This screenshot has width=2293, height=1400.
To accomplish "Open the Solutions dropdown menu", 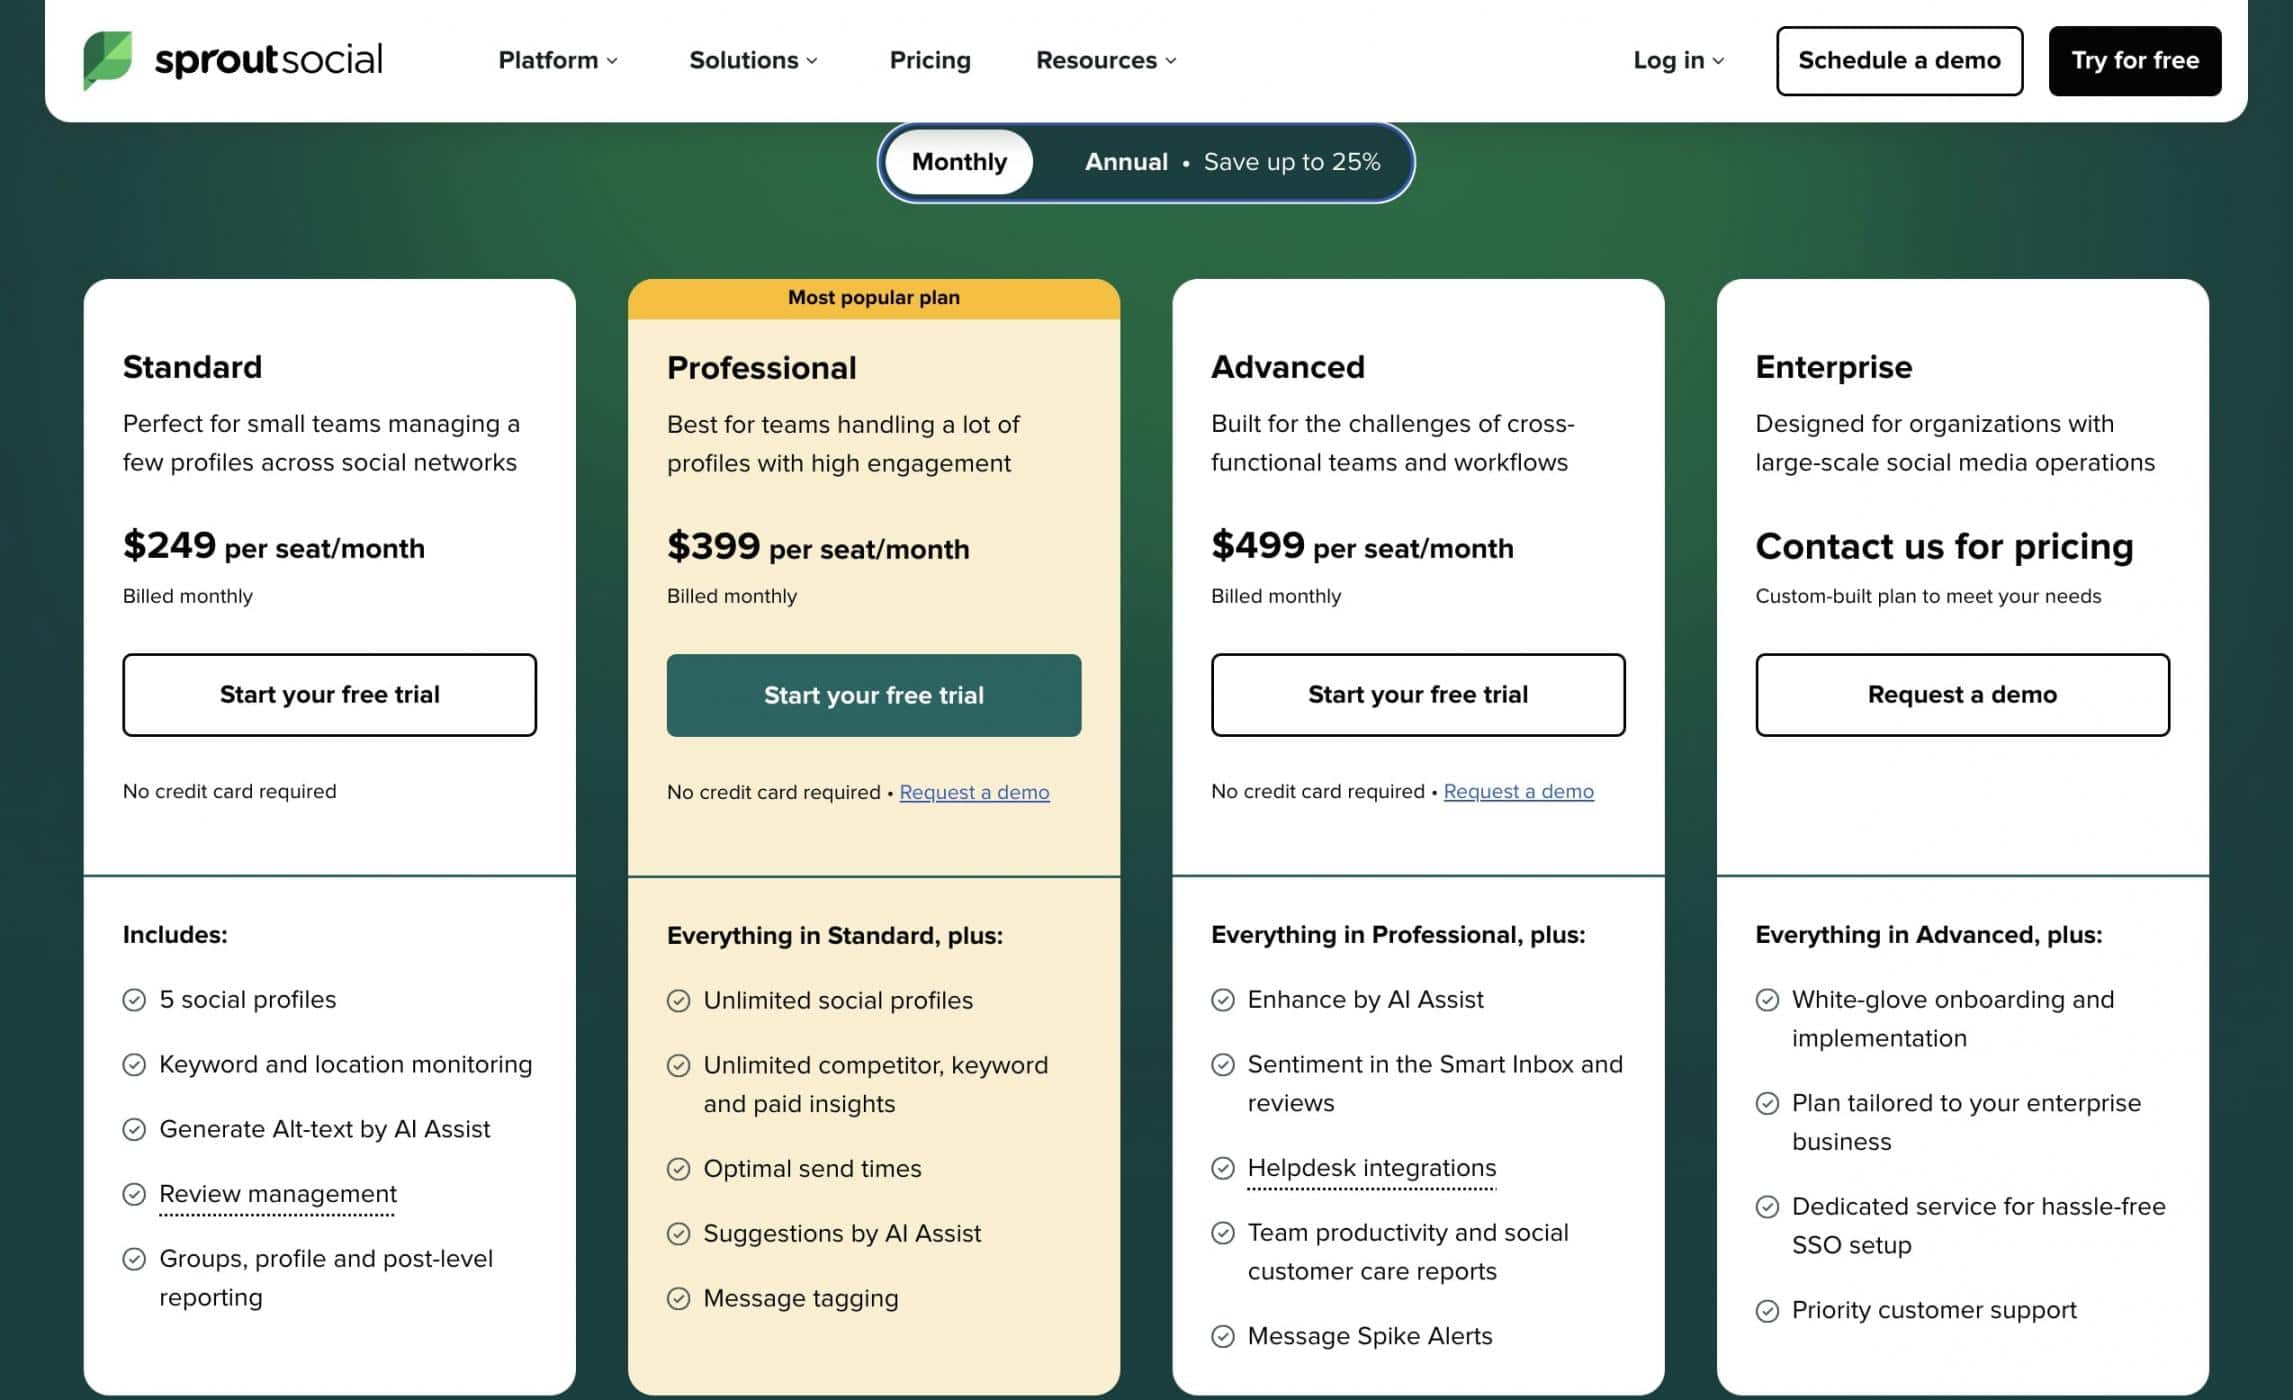I will point(753,60).
